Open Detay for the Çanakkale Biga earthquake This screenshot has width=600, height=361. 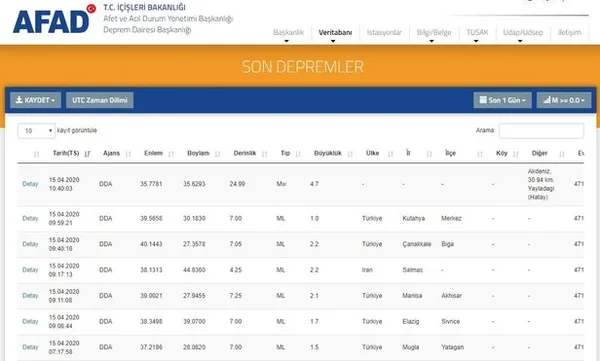tap(30, 244)
